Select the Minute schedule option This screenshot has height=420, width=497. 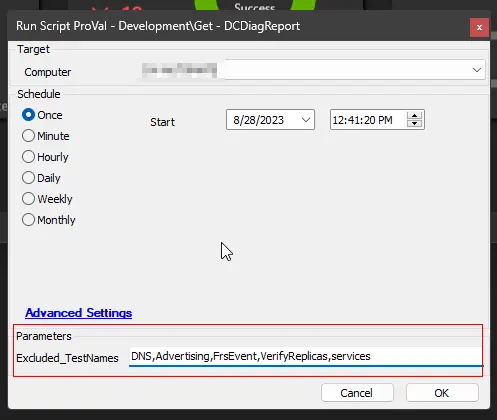(x=46, y=136)
